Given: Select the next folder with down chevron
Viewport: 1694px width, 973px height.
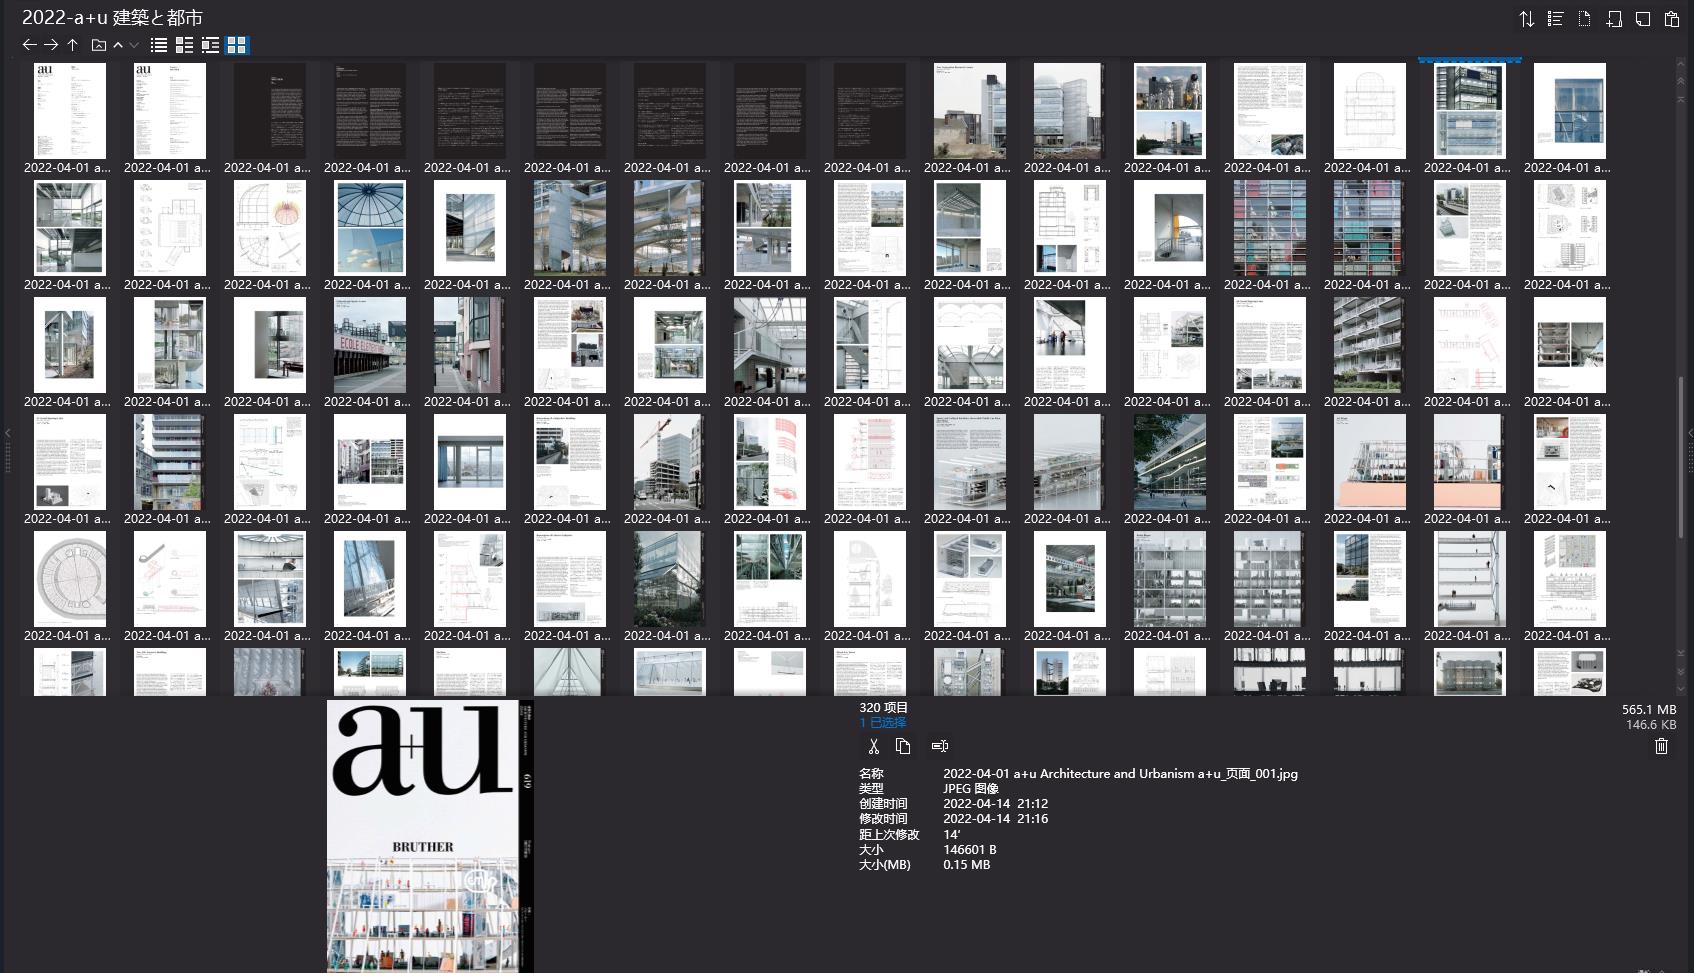Looking at the screenshot, I should [x=134, y=45].
